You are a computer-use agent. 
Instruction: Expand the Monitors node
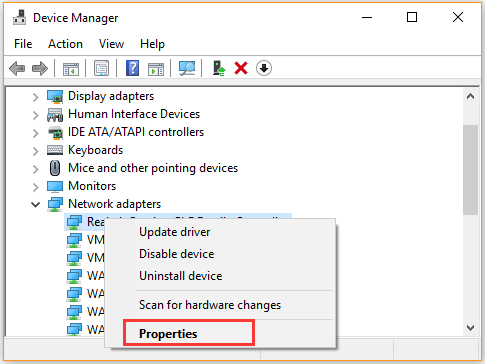click(35, 187)
